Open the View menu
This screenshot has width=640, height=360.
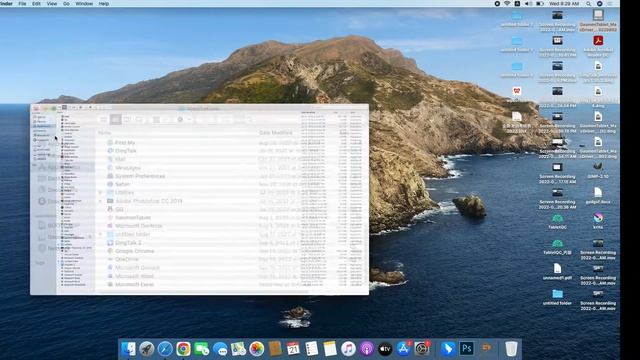pos(52,4)
